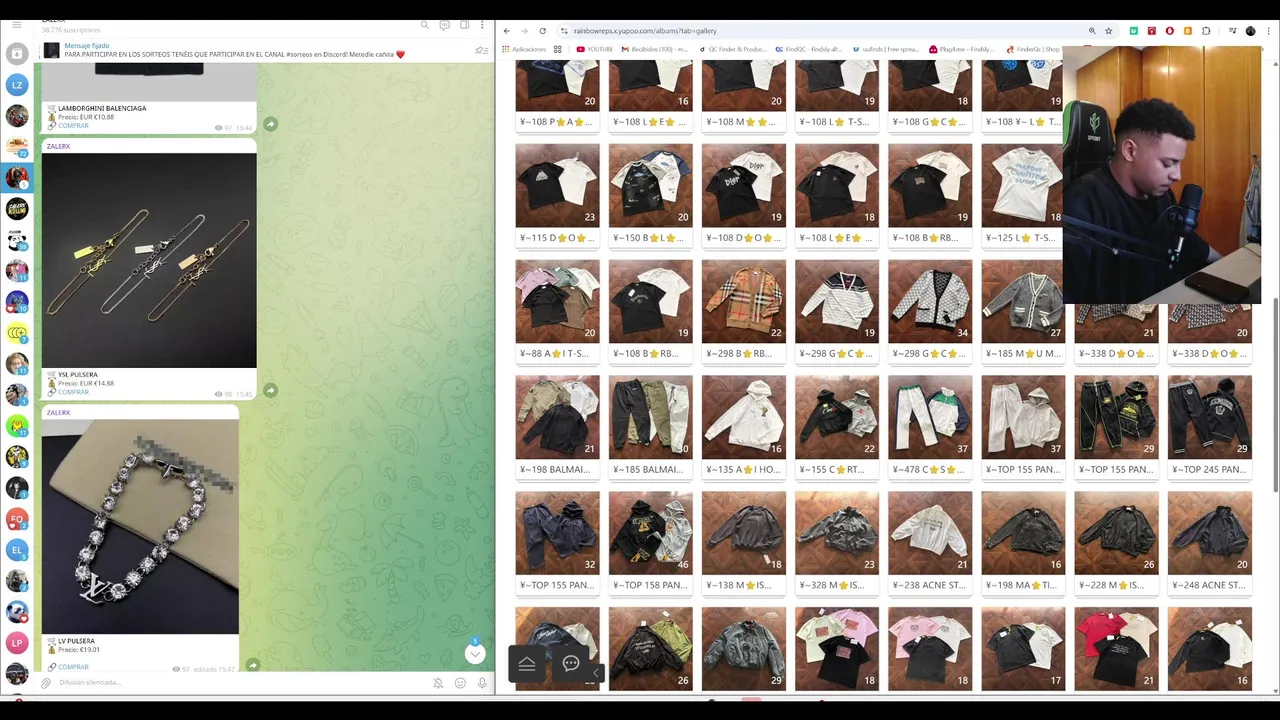Screen dimensions: 1280x720
Task: Open the browser extensions puzzle icon
Action: [x=1206, y=31]
